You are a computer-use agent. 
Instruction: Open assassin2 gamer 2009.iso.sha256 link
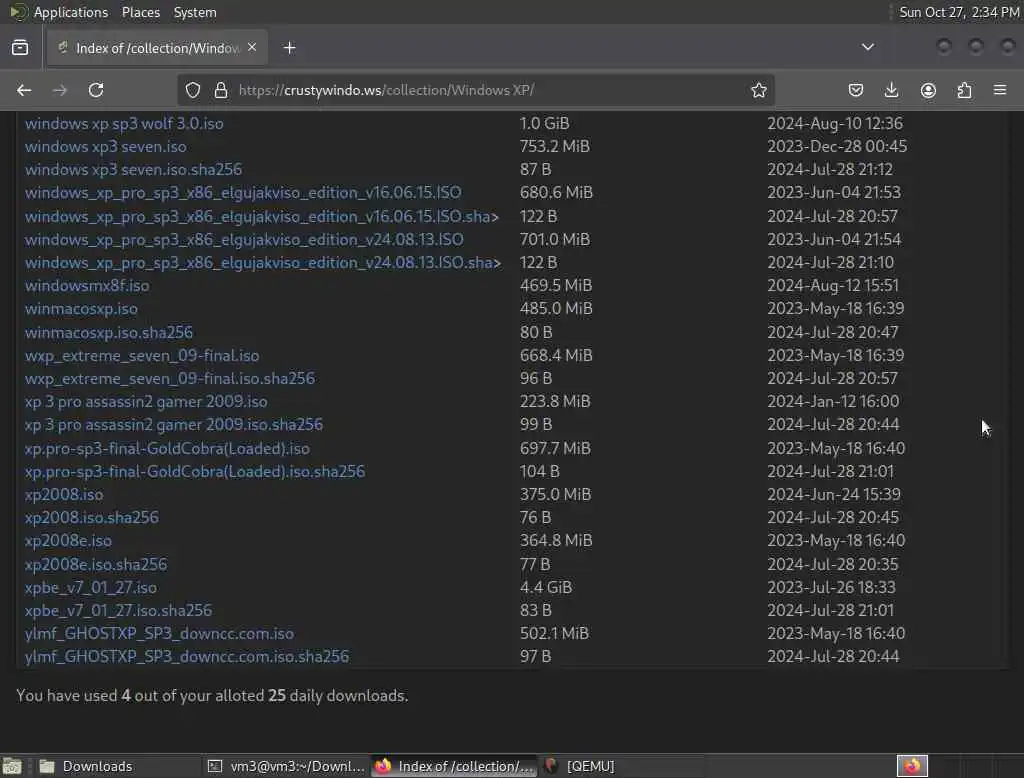174,425
